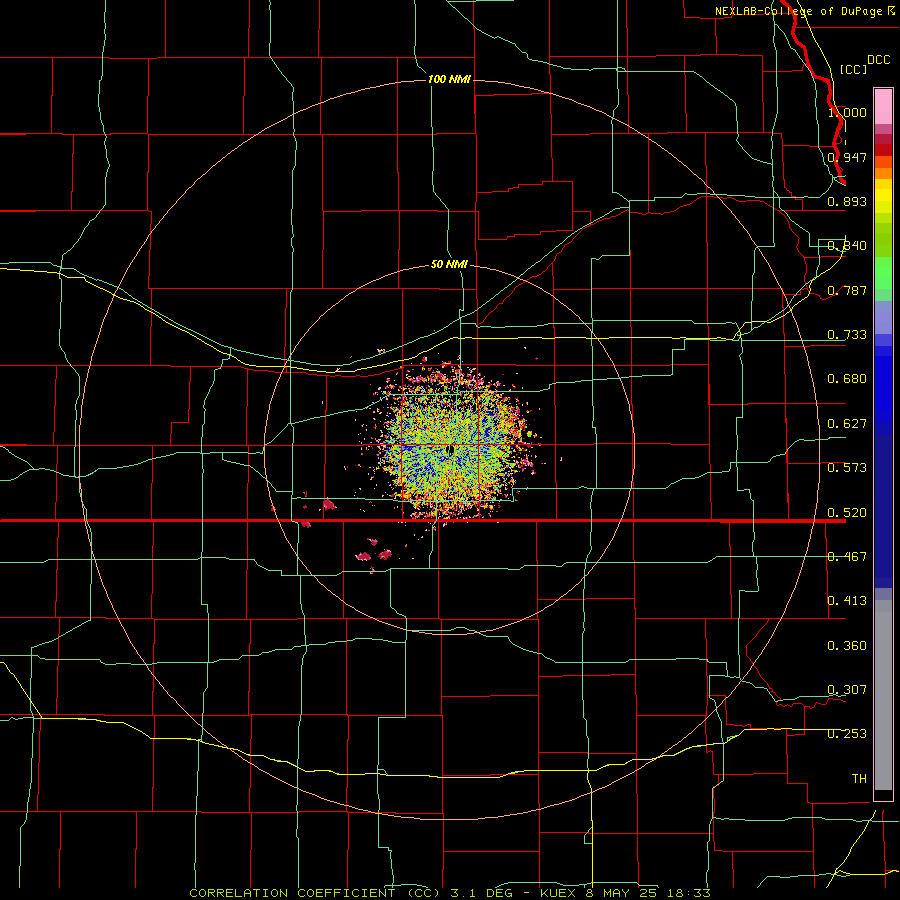Click the 0.947 scale value
Screen dimensions: 900x900
tap(847, 157)
